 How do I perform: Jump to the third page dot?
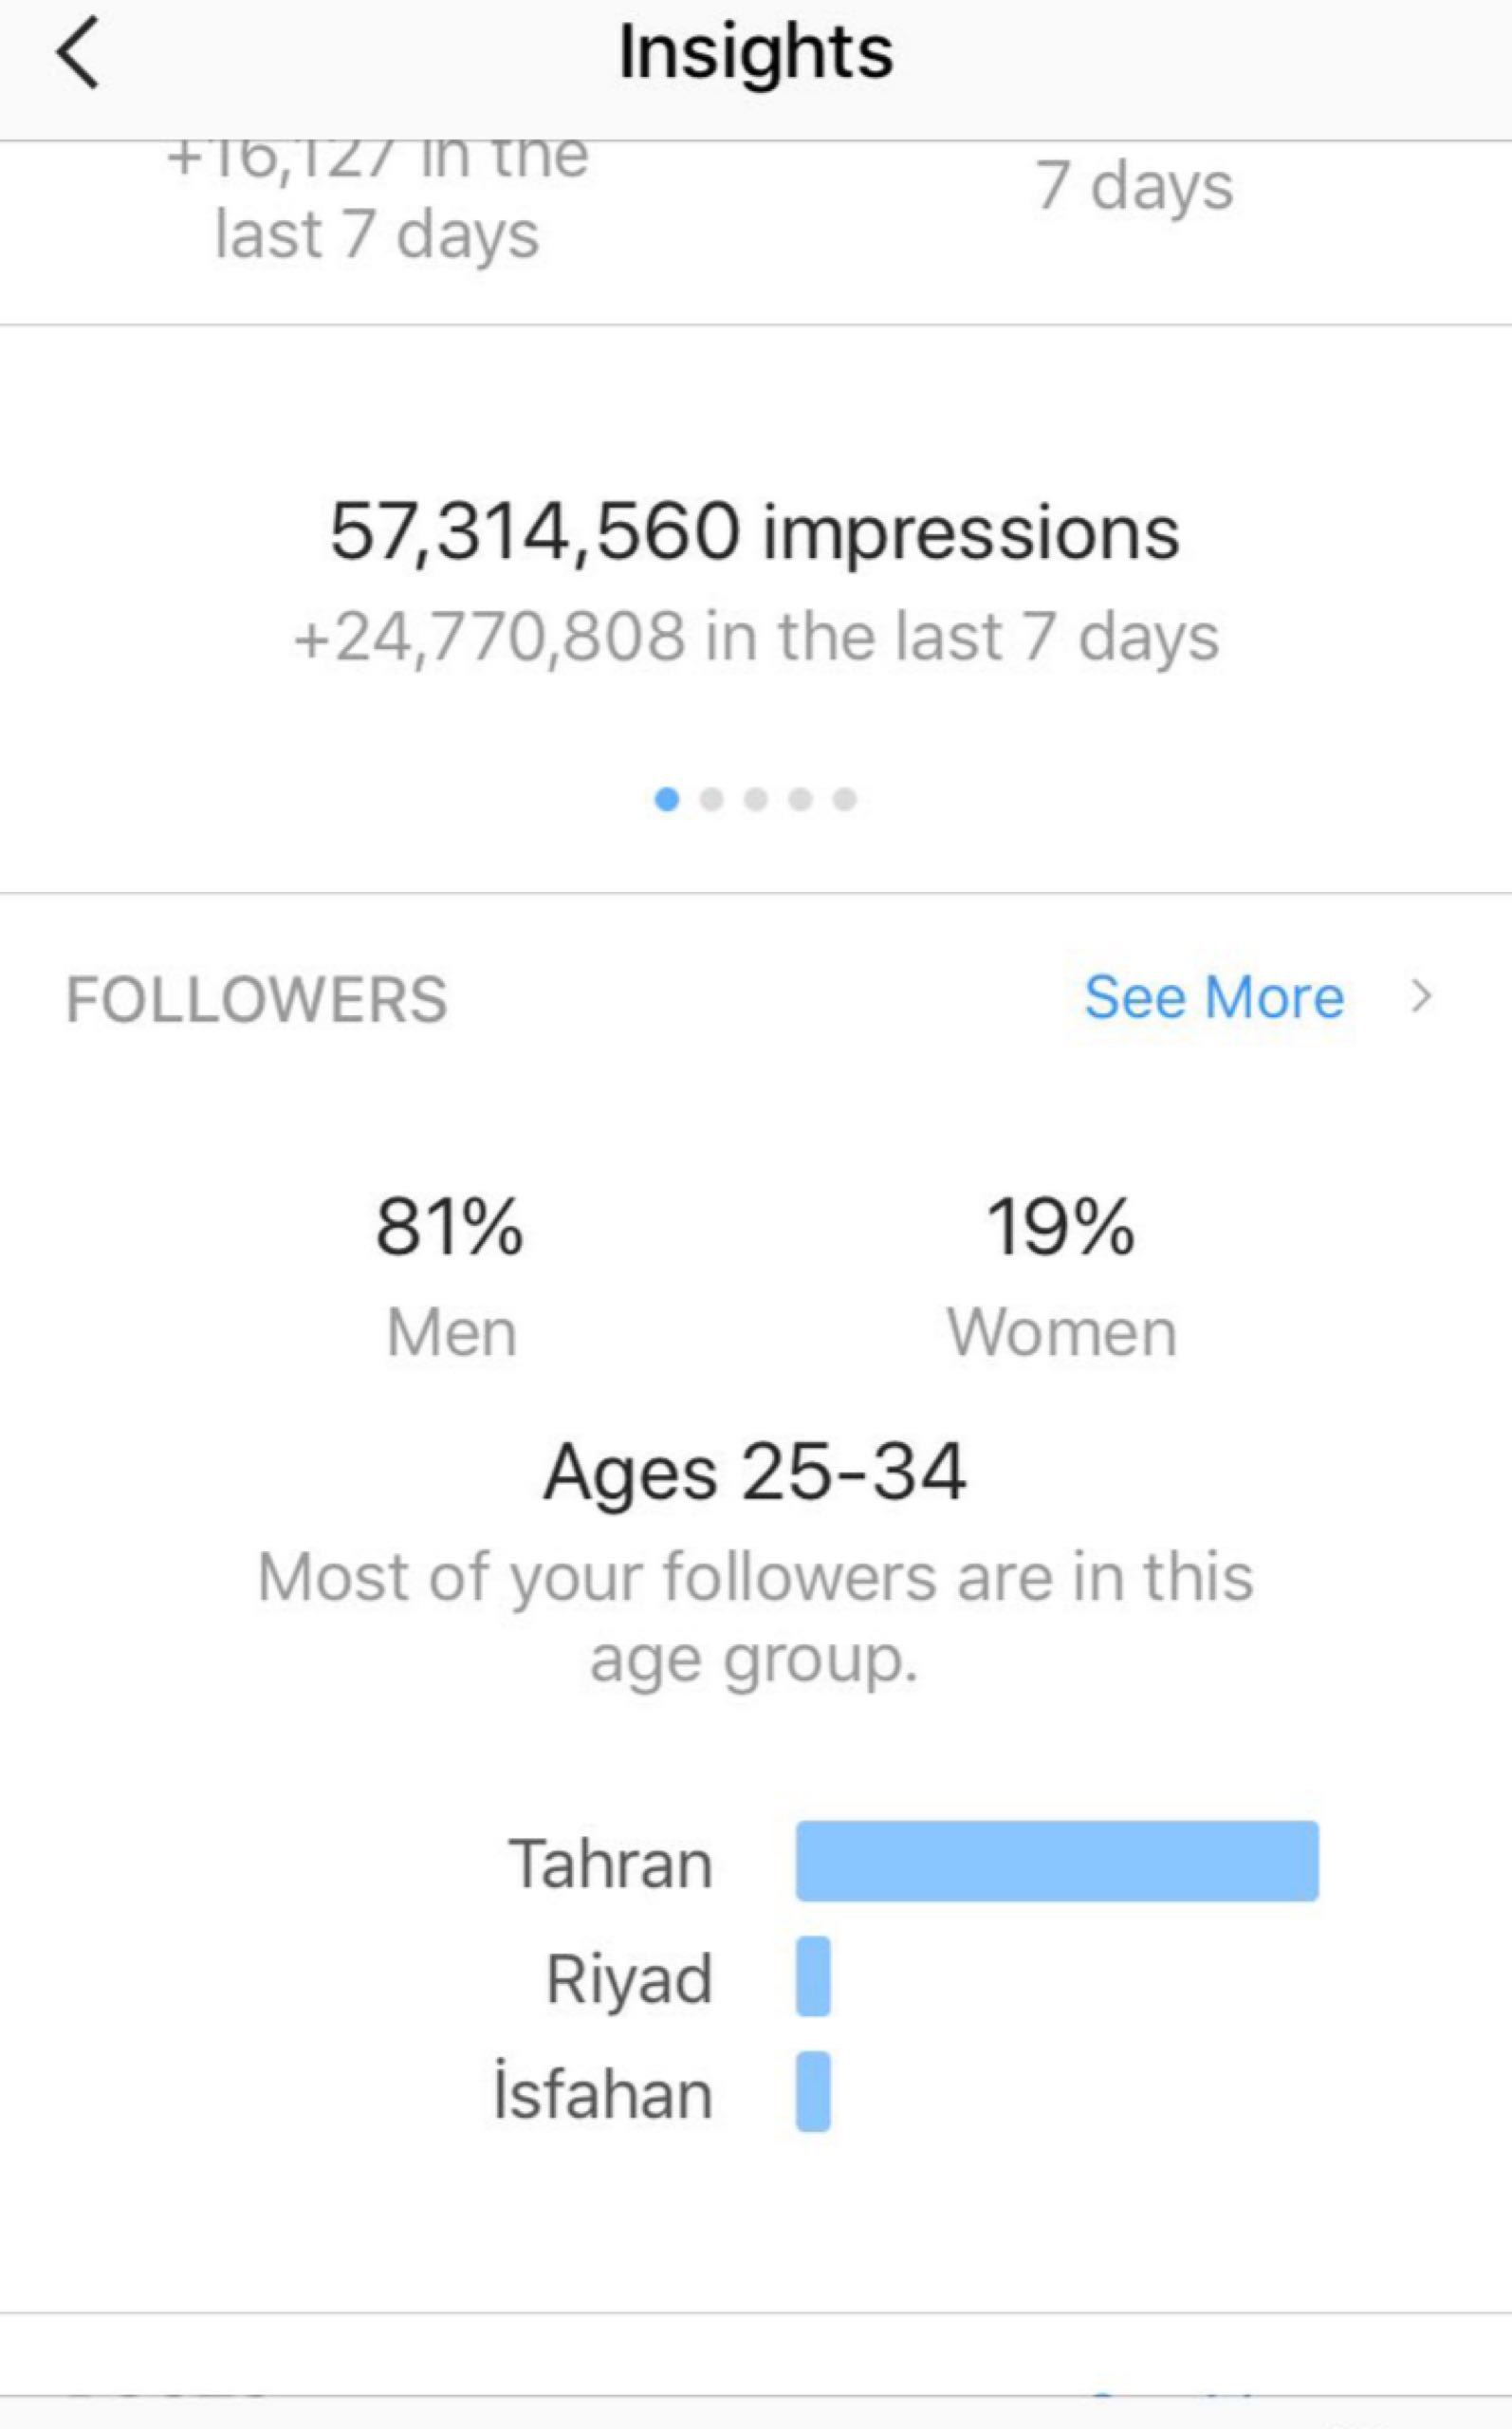(756, 799)
